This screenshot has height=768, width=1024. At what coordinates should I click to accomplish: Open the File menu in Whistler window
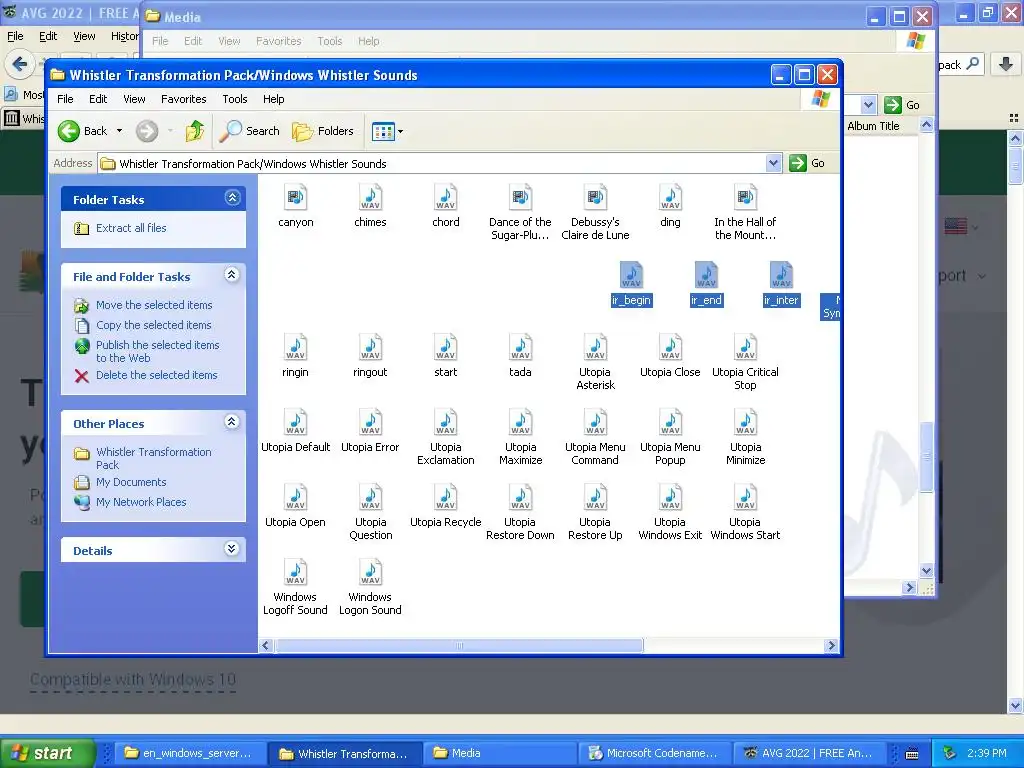click(x=65, y=99)
